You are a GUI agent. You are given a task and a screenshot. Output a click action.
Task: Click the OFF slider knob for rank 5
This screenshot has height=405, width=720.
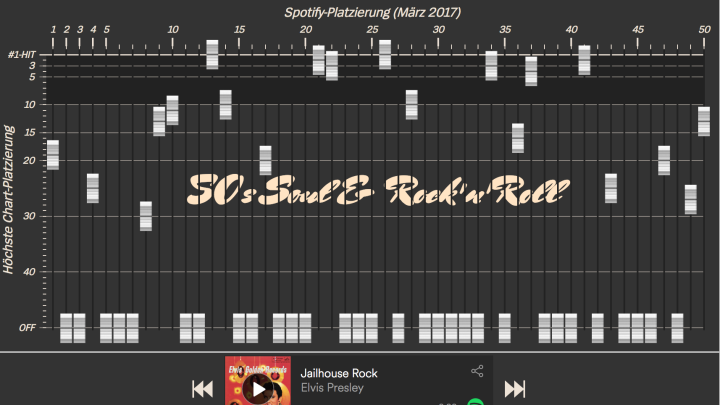pyautogui.click(x=106, y=328)
